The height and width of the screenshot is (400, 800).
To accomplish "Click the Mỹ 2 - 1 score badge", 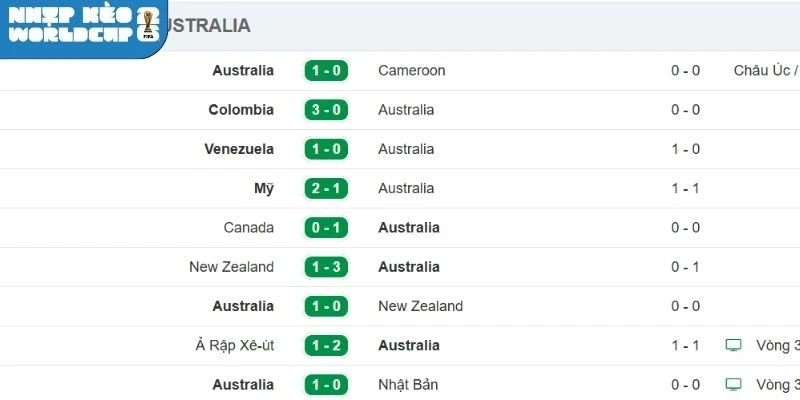I will click(326, 188).
